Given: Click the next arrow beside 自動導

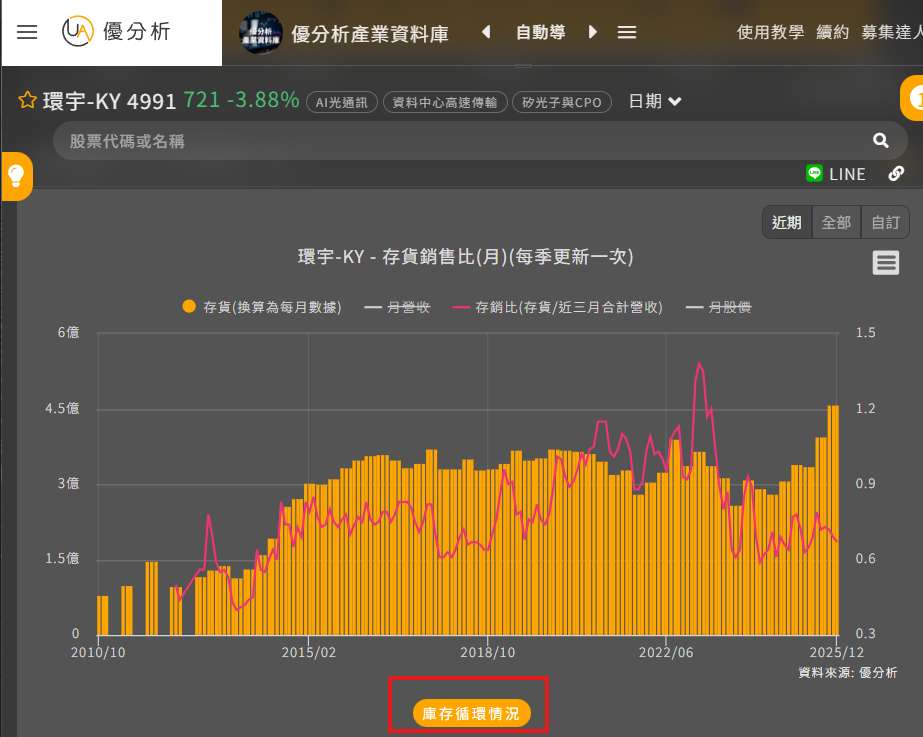Looking at the screenshot, I should click(x=593, y=32).
